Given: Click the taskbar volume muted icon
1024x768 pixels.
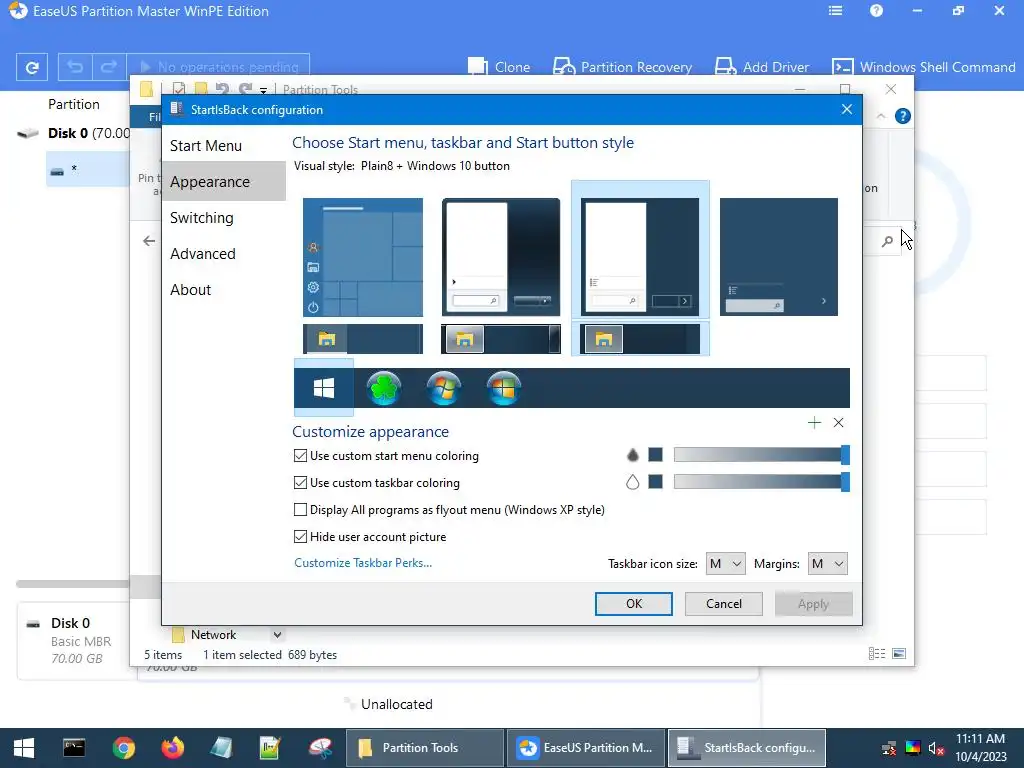Looking at the screenshot, I should point(936,748).
